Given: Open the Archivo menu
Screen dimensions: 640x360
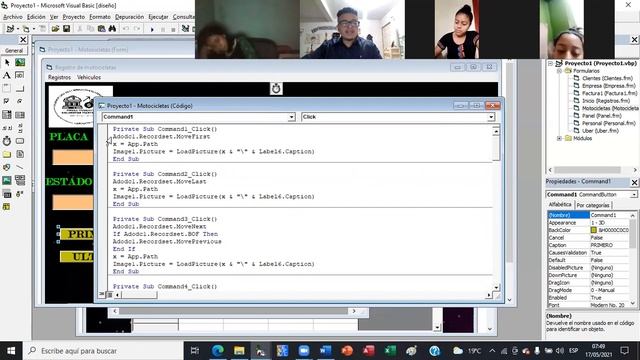Looking at the screenshot, I should 13,17.
